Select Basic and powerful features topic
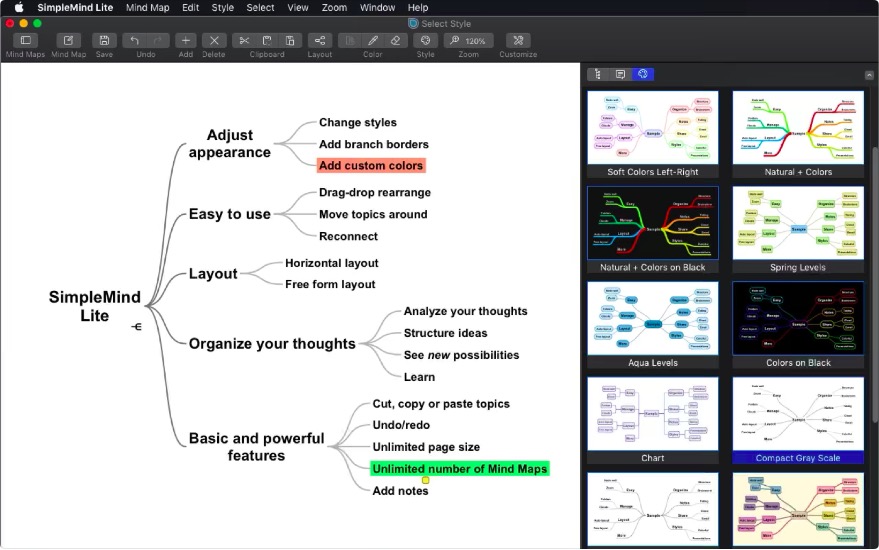This screenshot has width=879, height=550. click(x=256, y=447)
